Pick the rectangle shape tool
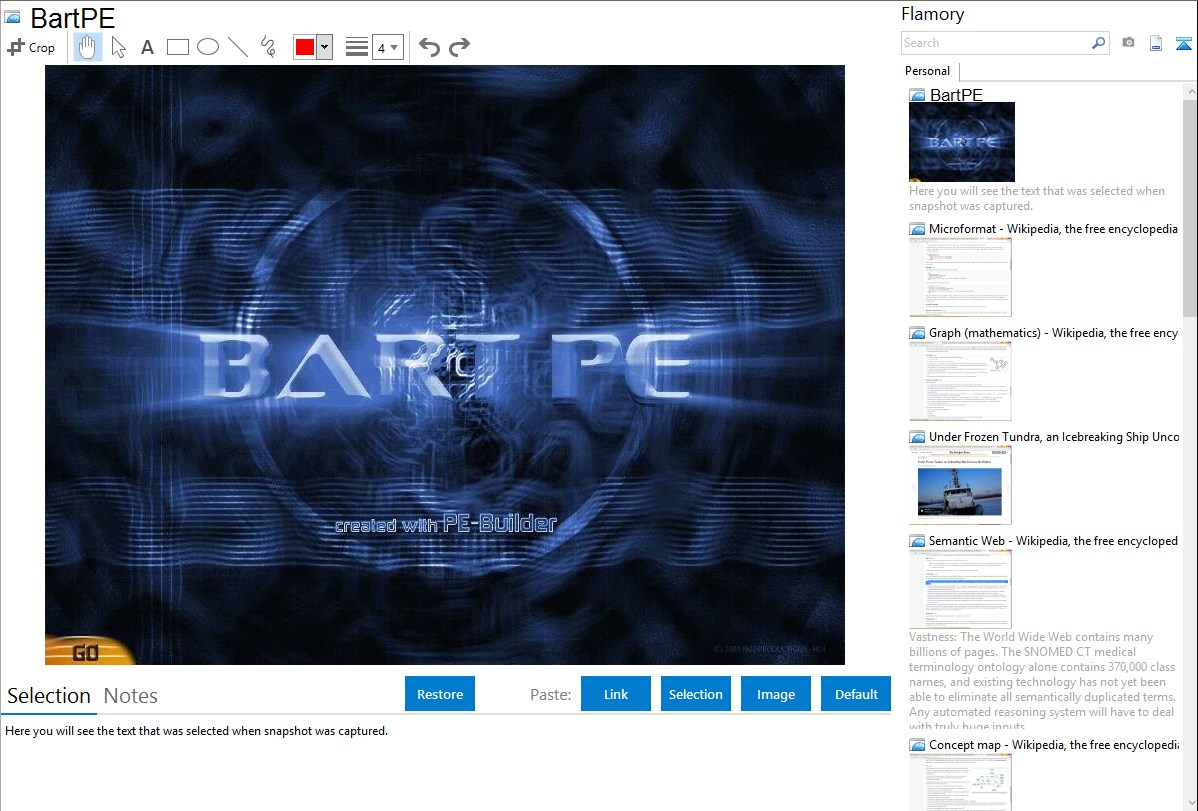 coord(177,47)
